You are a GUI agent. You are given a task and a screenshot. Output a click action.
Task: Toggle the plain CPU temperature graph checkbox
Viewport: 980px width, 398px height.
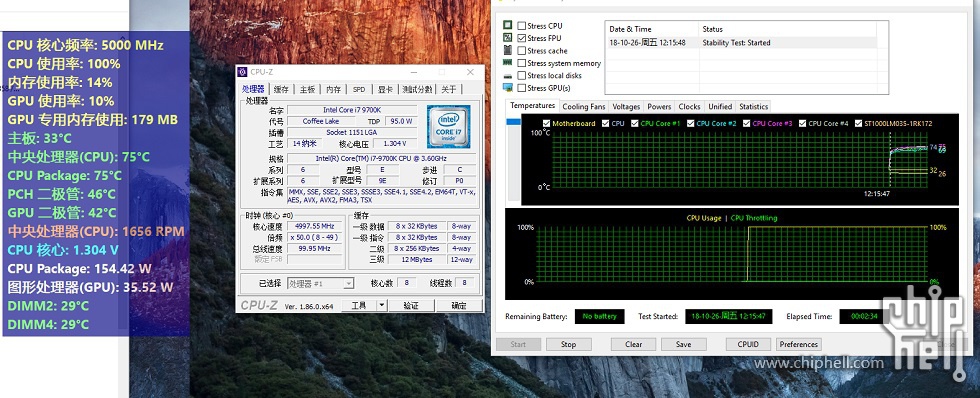606,123
